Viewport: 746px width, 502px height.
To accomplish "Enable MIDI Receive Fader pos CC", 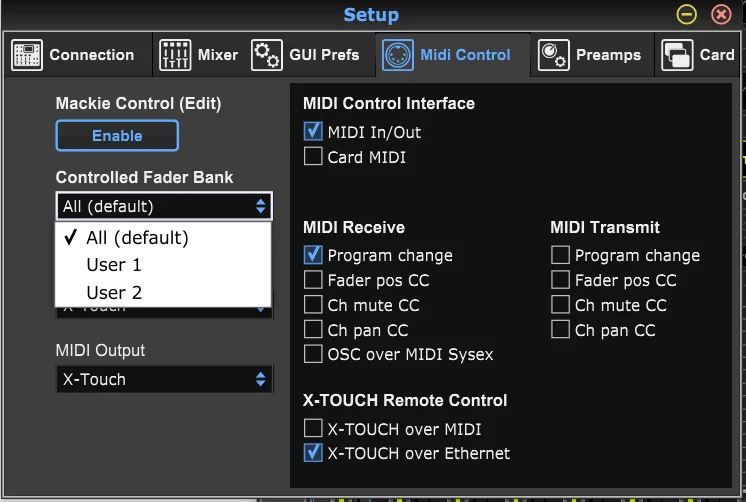I will (x=313, y=280).
